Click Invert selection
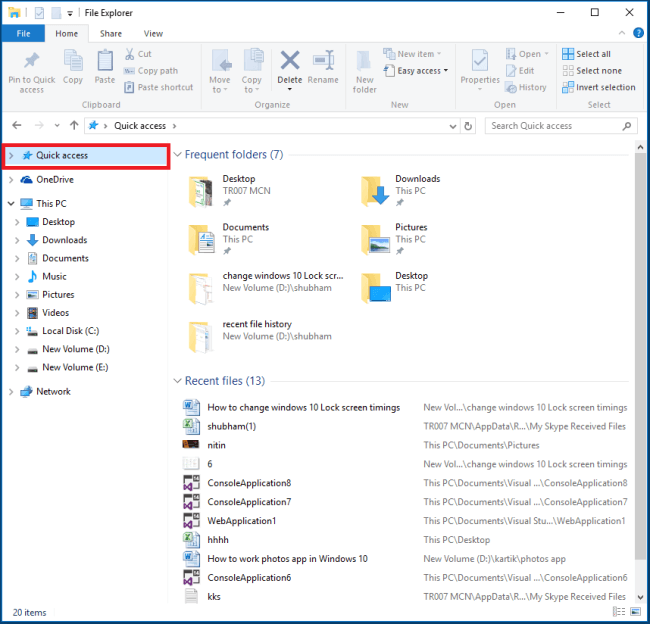Viewport: 650px width, 624px height. click(x=599, y=87)
